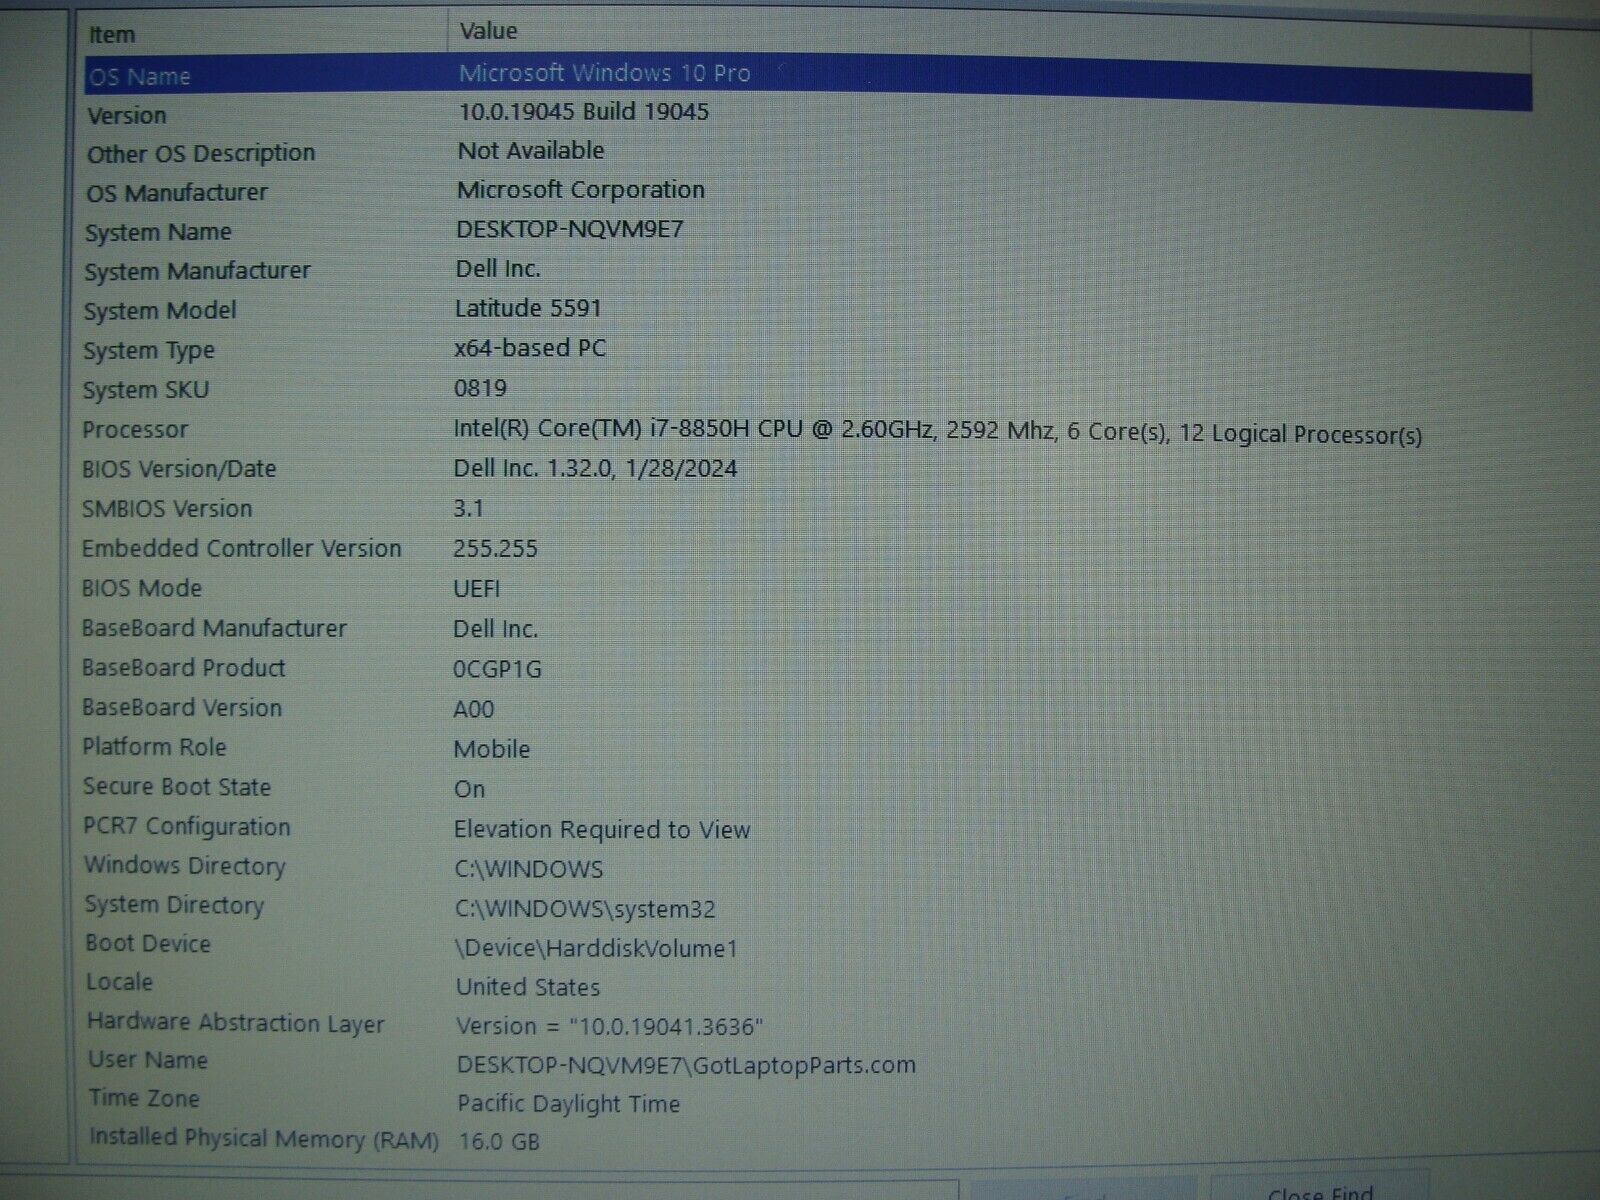Click the Not Available value
1600x1200 pixels.
(x=531, y=151)
